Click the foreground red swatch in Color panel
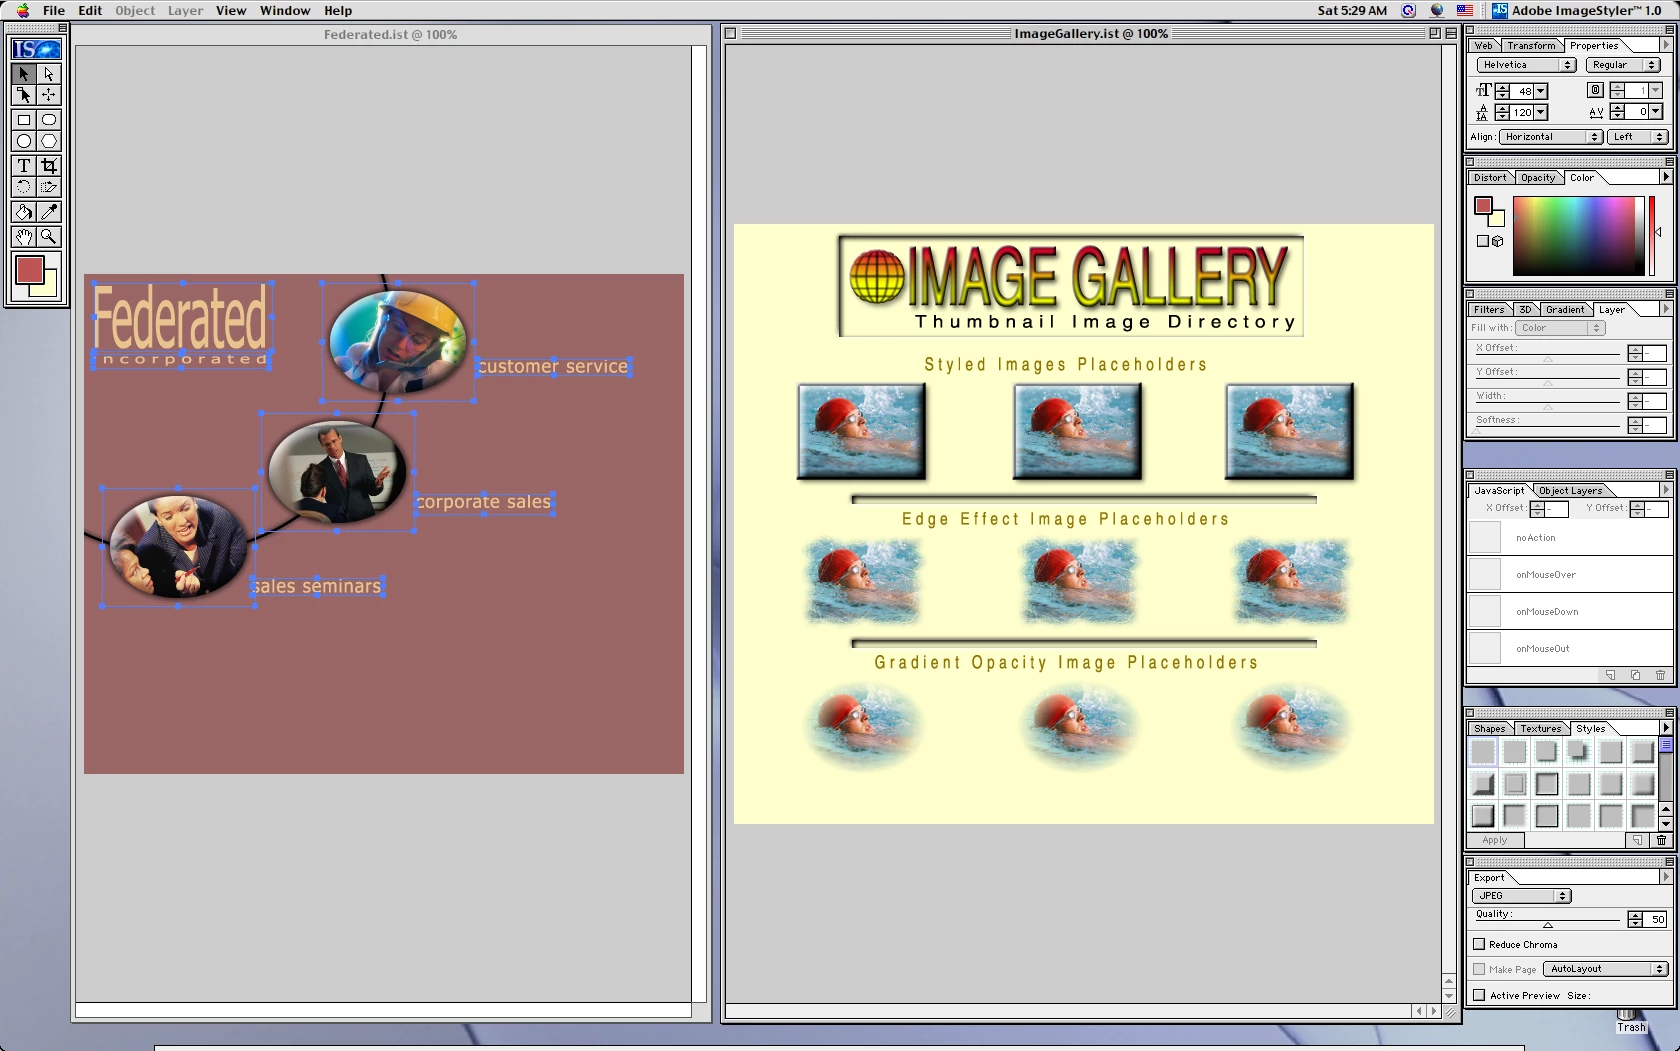Screen dimensions: 1680x1051 (1484, 206)
